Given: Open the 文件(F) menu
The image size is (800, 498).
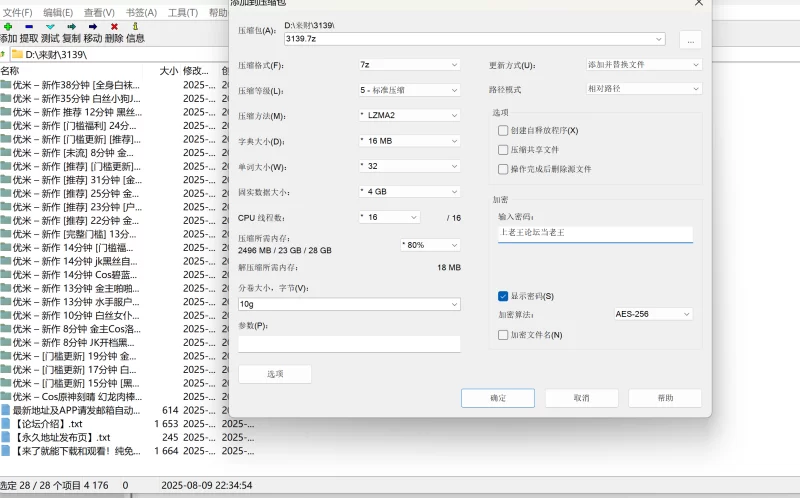Looking at the screenshot, I should pos(17,13).
